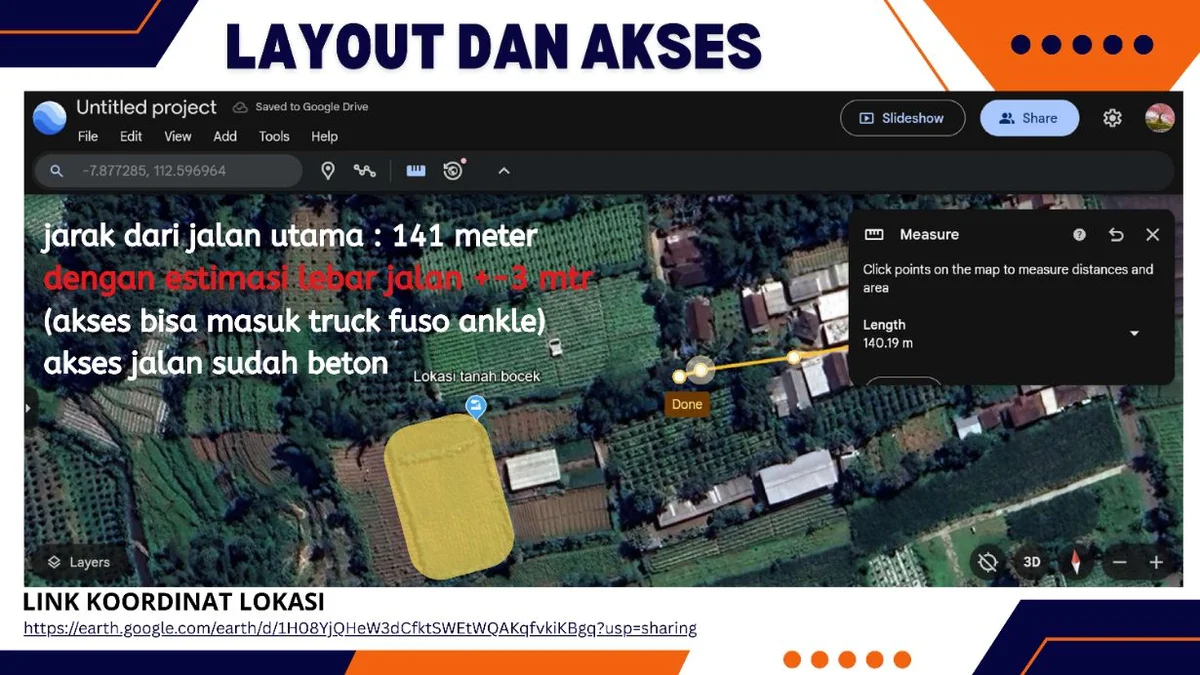Image resolution: width=1200 pixels, height=675 pixels.
Task: Zoom in with the plus button
Action: point(1156,562)
